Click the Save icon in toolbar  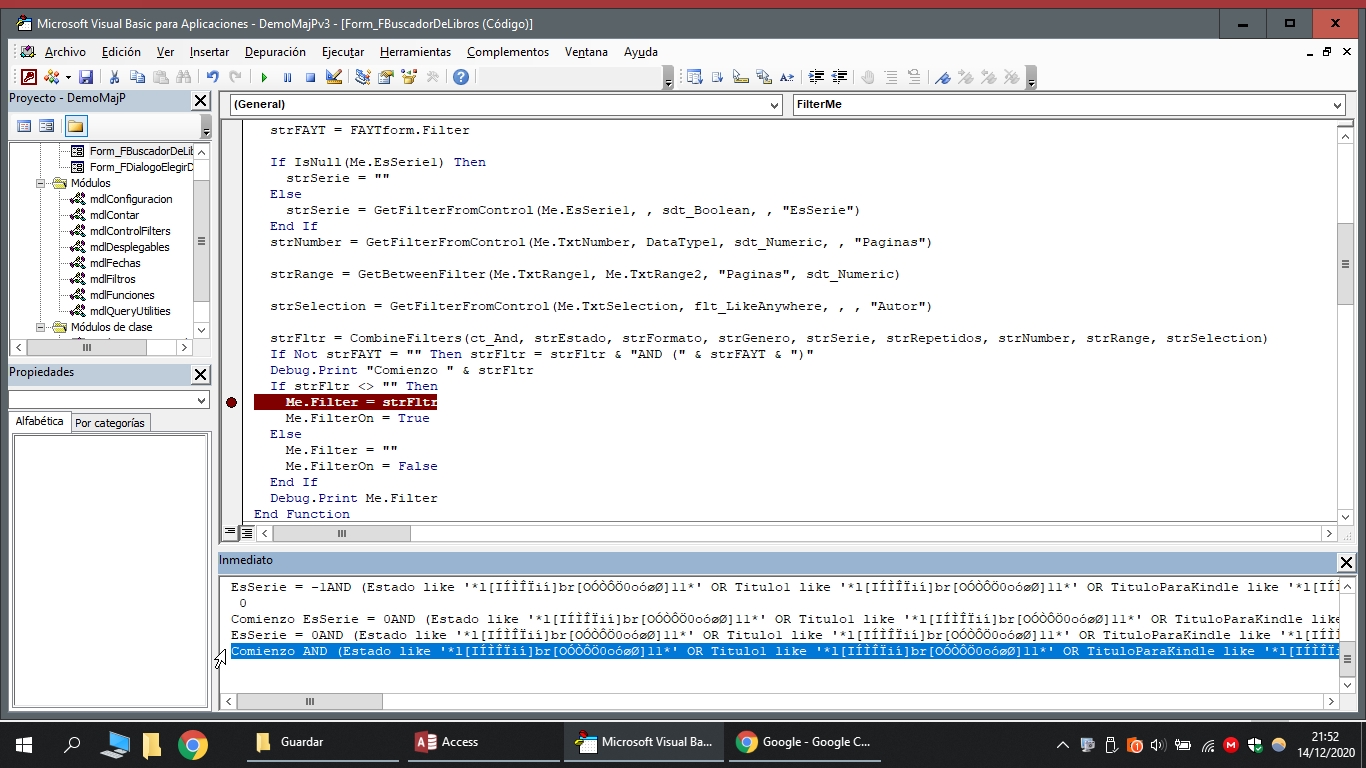(86, 77)
